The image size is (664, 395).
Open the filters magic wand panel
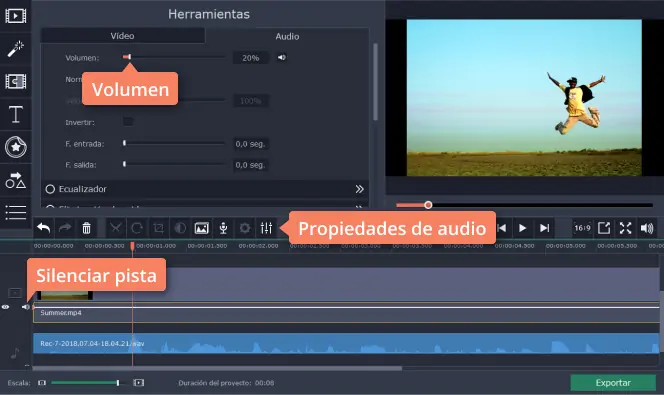click(16, 49)
